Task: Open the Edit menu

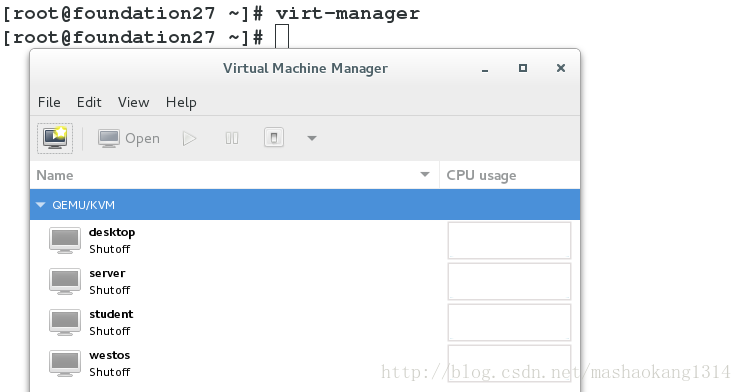Action: 89,102
